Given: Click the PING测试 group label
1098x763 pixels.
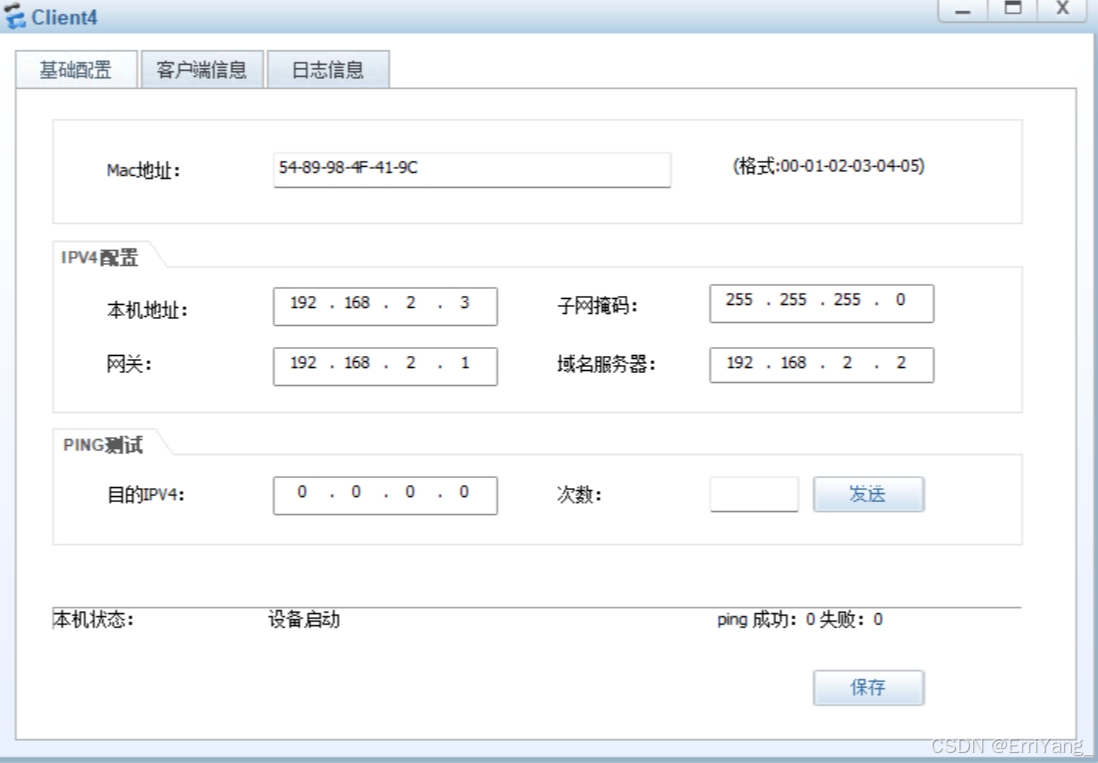Looking at the screenshot, I should (103, 445).
